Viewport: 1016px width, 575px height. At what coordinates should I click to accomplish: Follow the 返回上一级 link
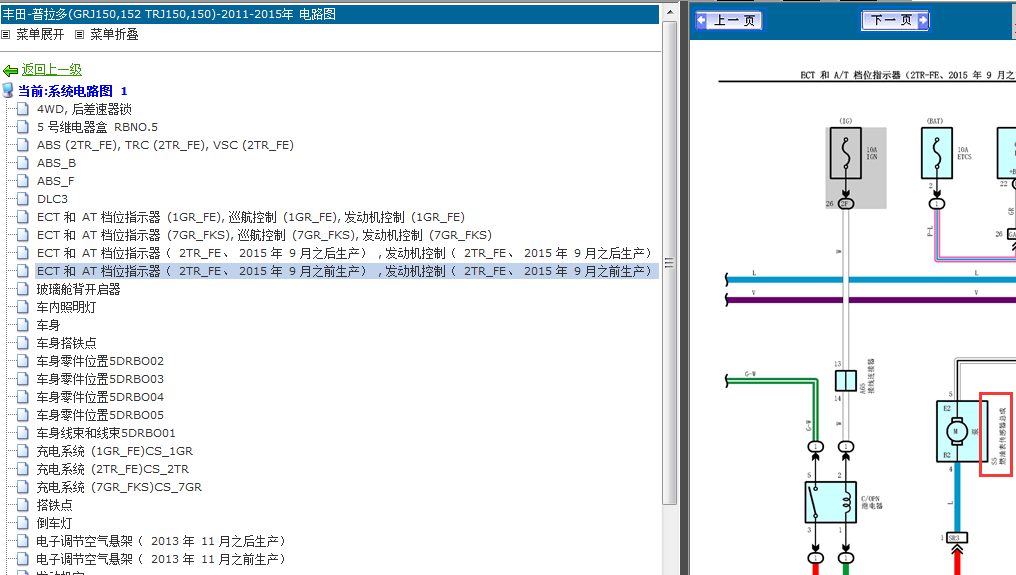[x=52, y=69]
